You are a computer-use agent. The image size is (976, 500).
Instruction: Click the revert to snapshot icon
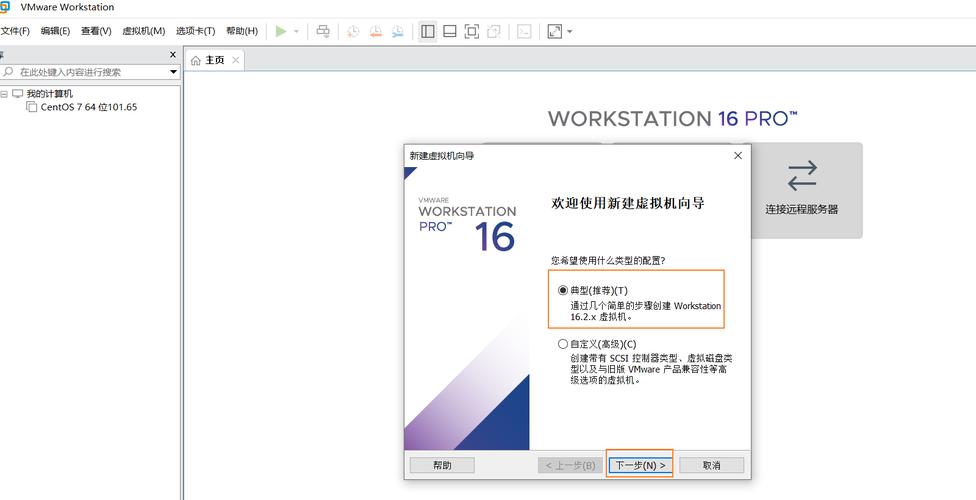375,31
